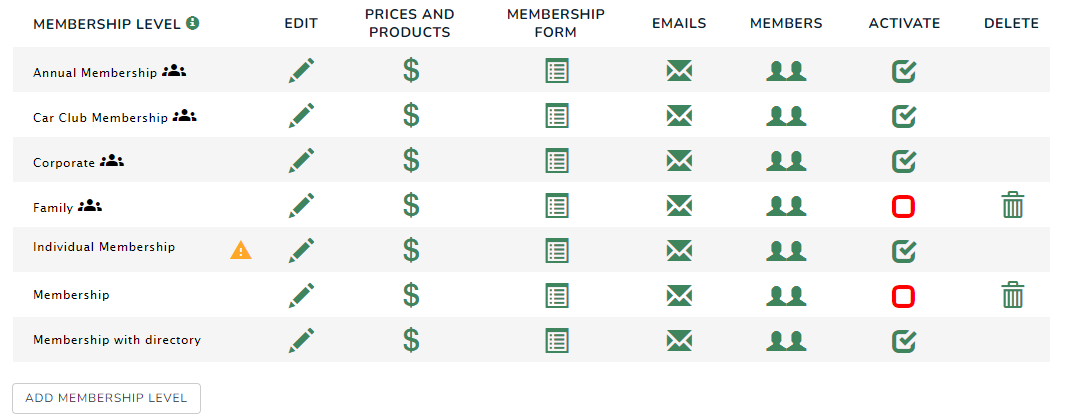Activate the Membership level red box

(903, 296)
